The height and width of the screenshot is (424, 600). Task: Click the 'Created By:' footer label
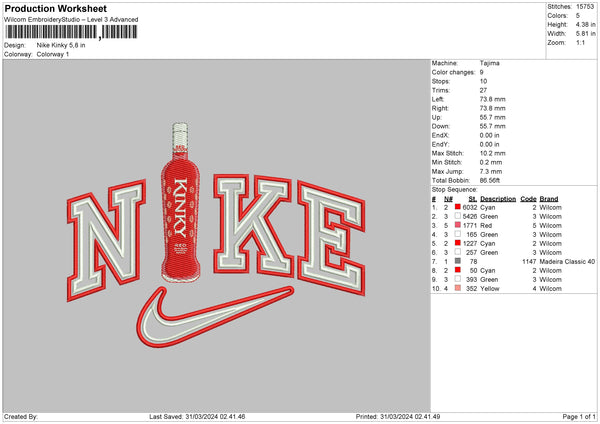21,416
